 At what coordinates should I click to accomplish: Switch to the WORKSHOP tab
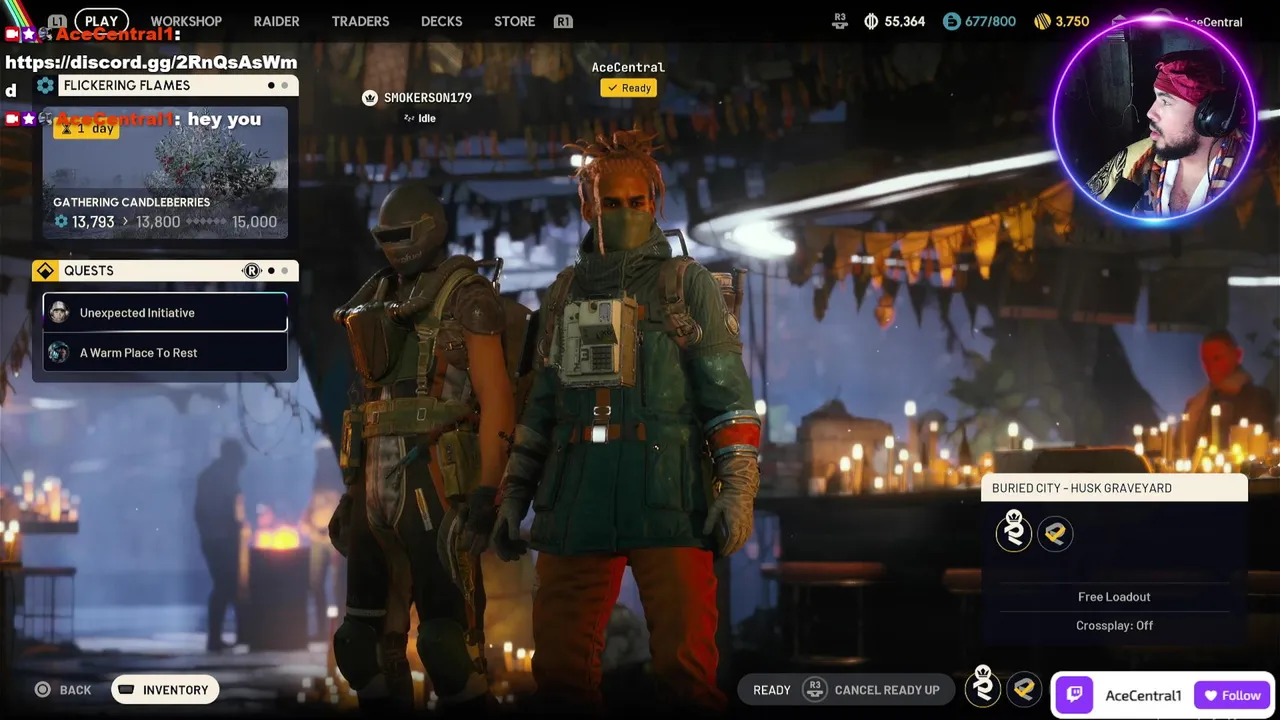pyautogui.click(x=186, y=21)
